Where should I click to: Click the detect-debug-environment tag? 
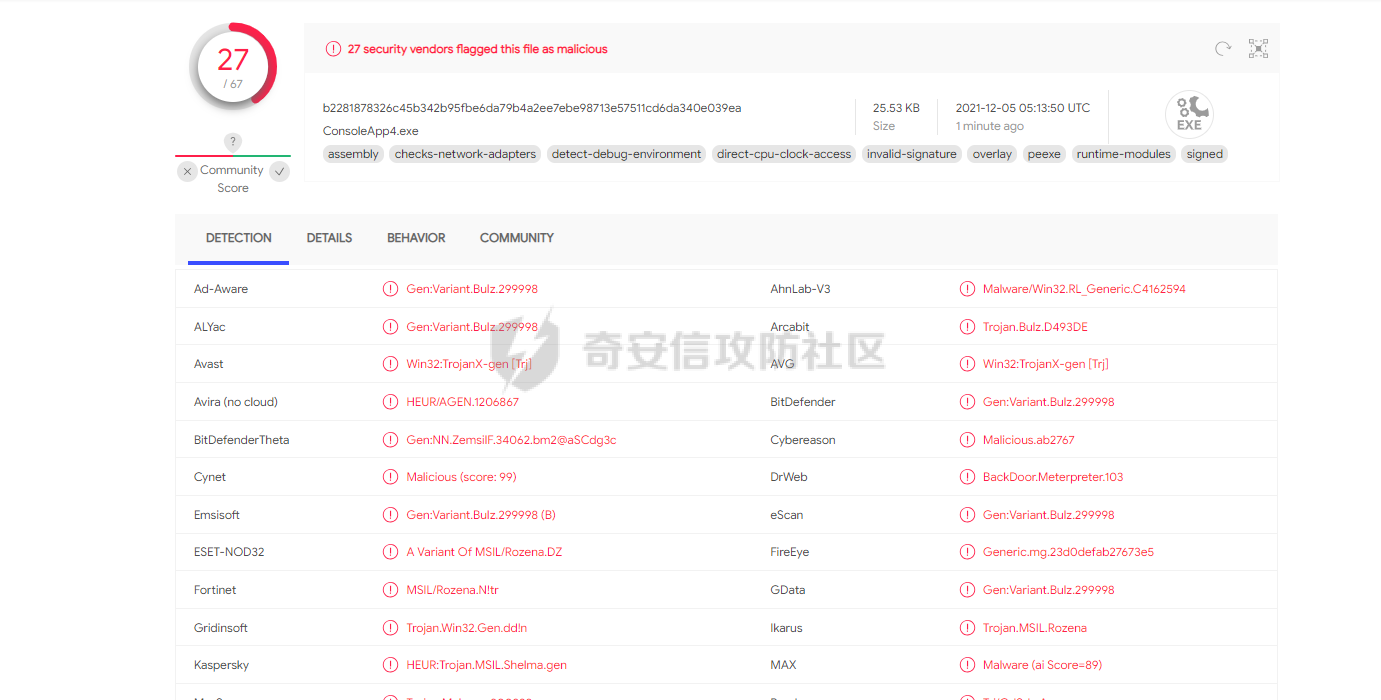tap(626, 154)
